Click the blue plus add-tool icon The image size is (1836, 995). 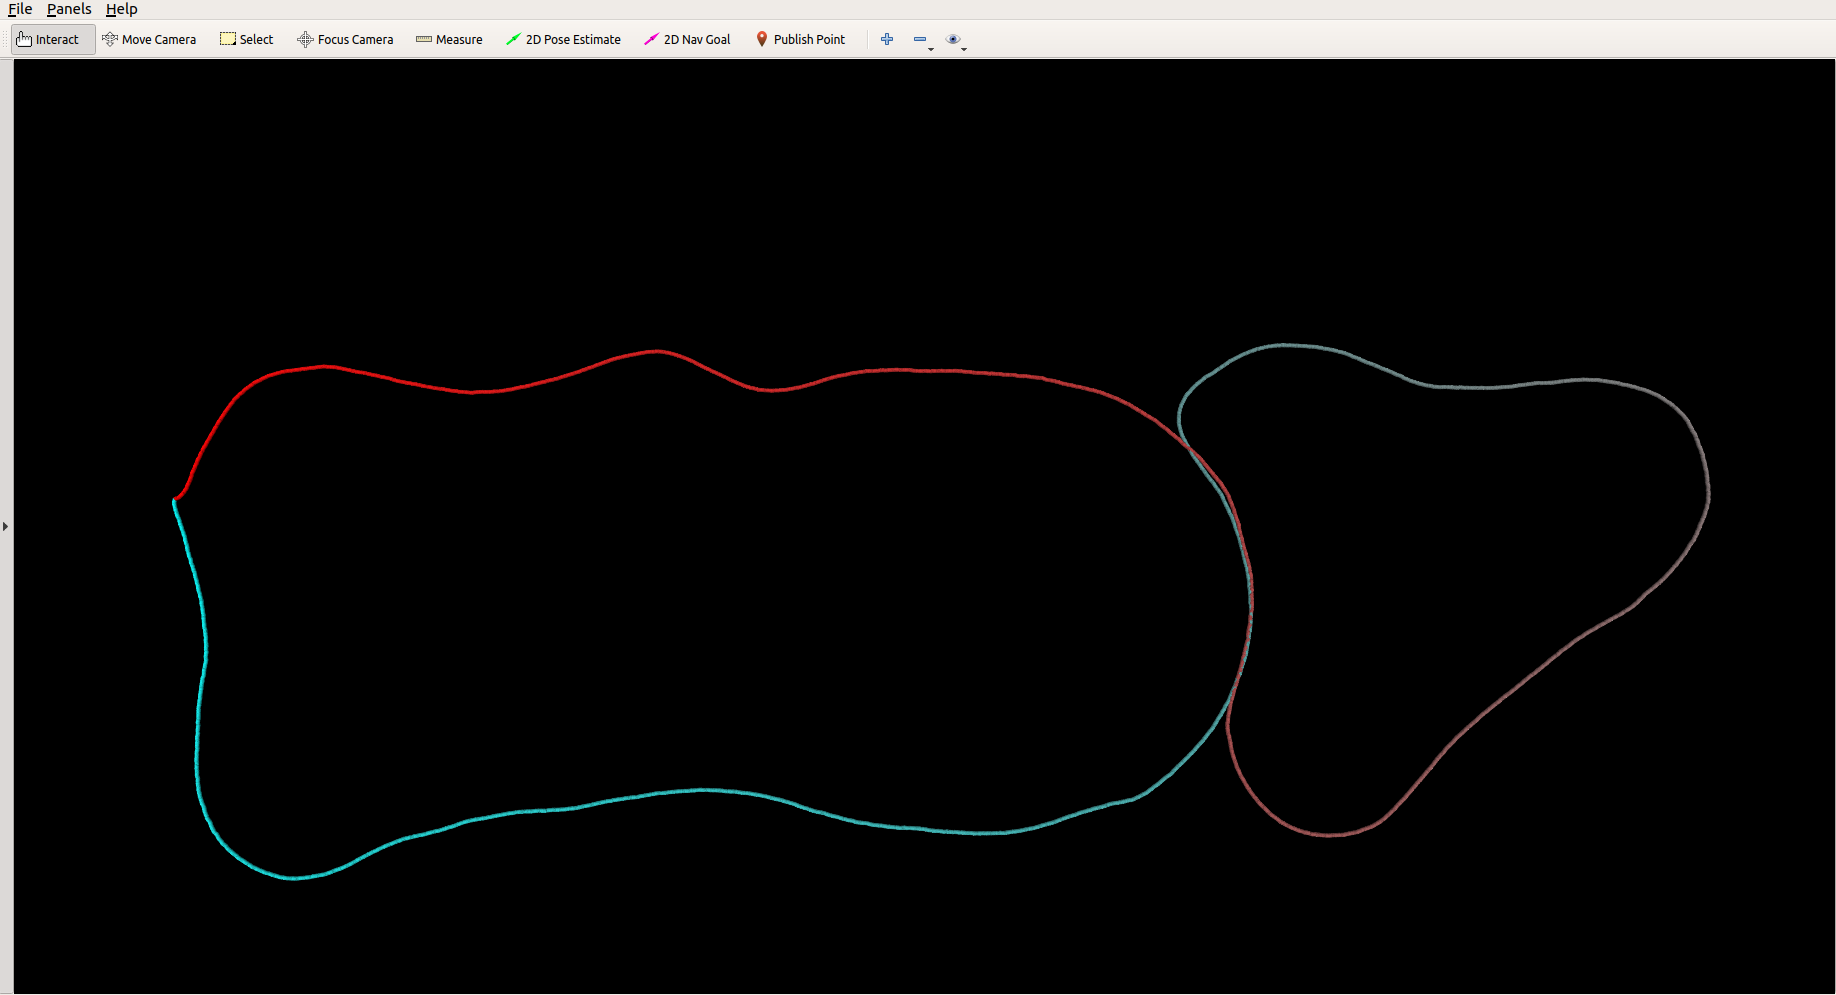[887, 40]
